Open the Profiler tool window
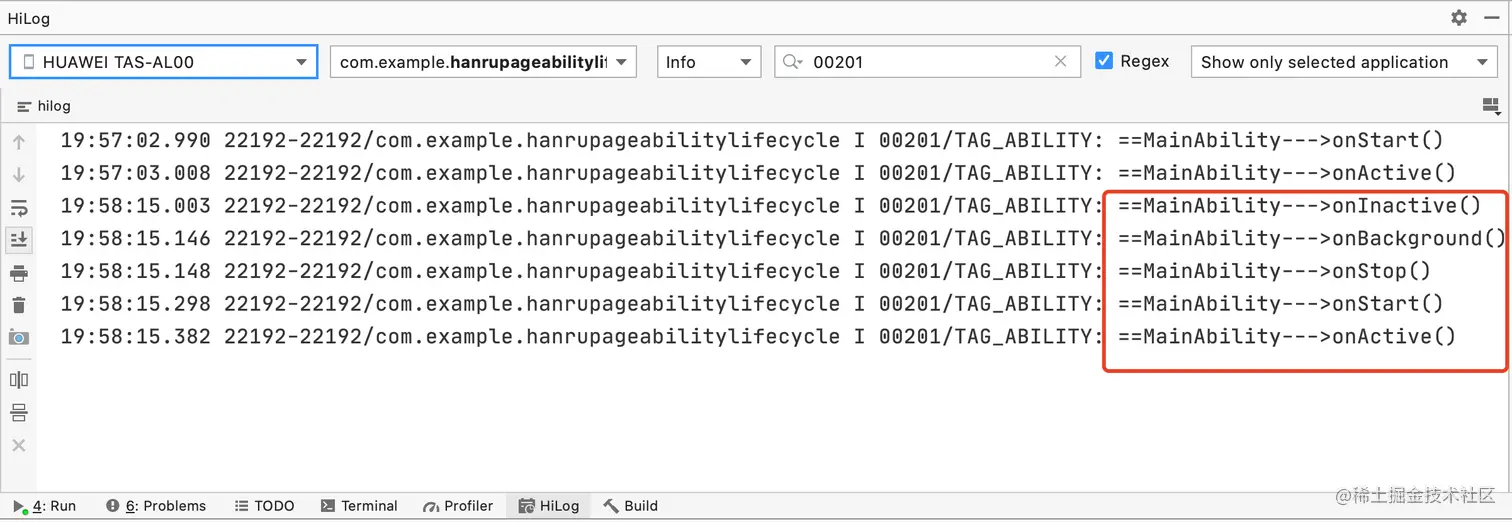 [x=458, y=506]
